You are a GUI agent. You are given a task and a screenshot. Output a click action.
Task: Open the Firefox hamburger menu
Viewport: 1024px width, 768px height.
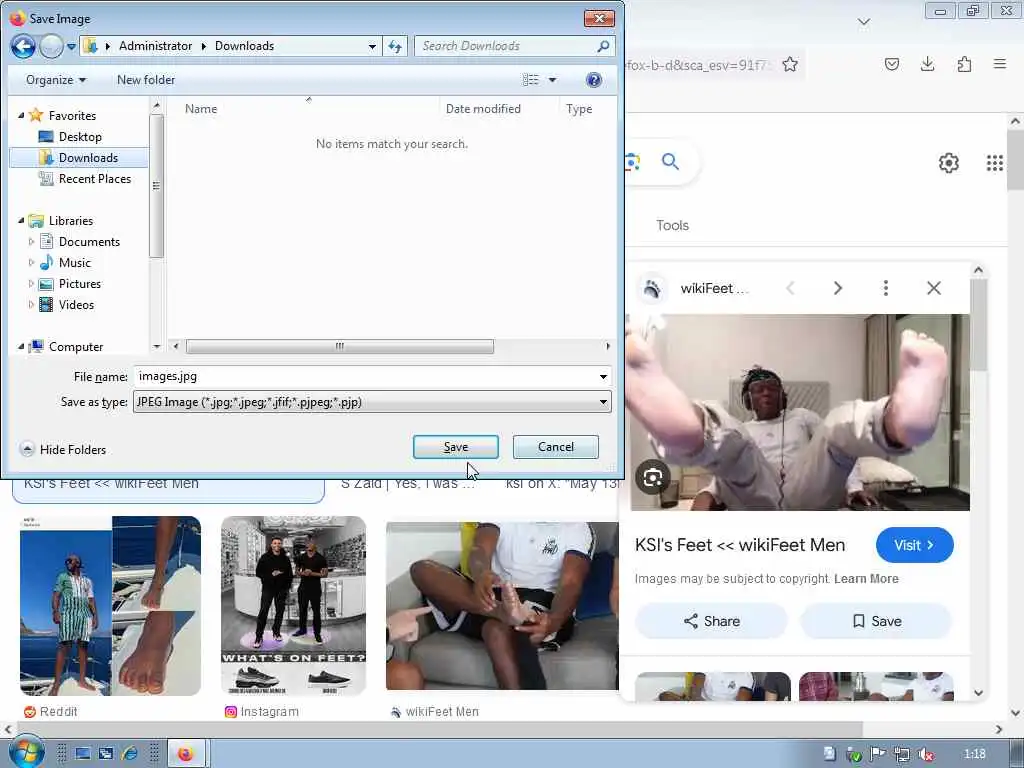(999, 63)
